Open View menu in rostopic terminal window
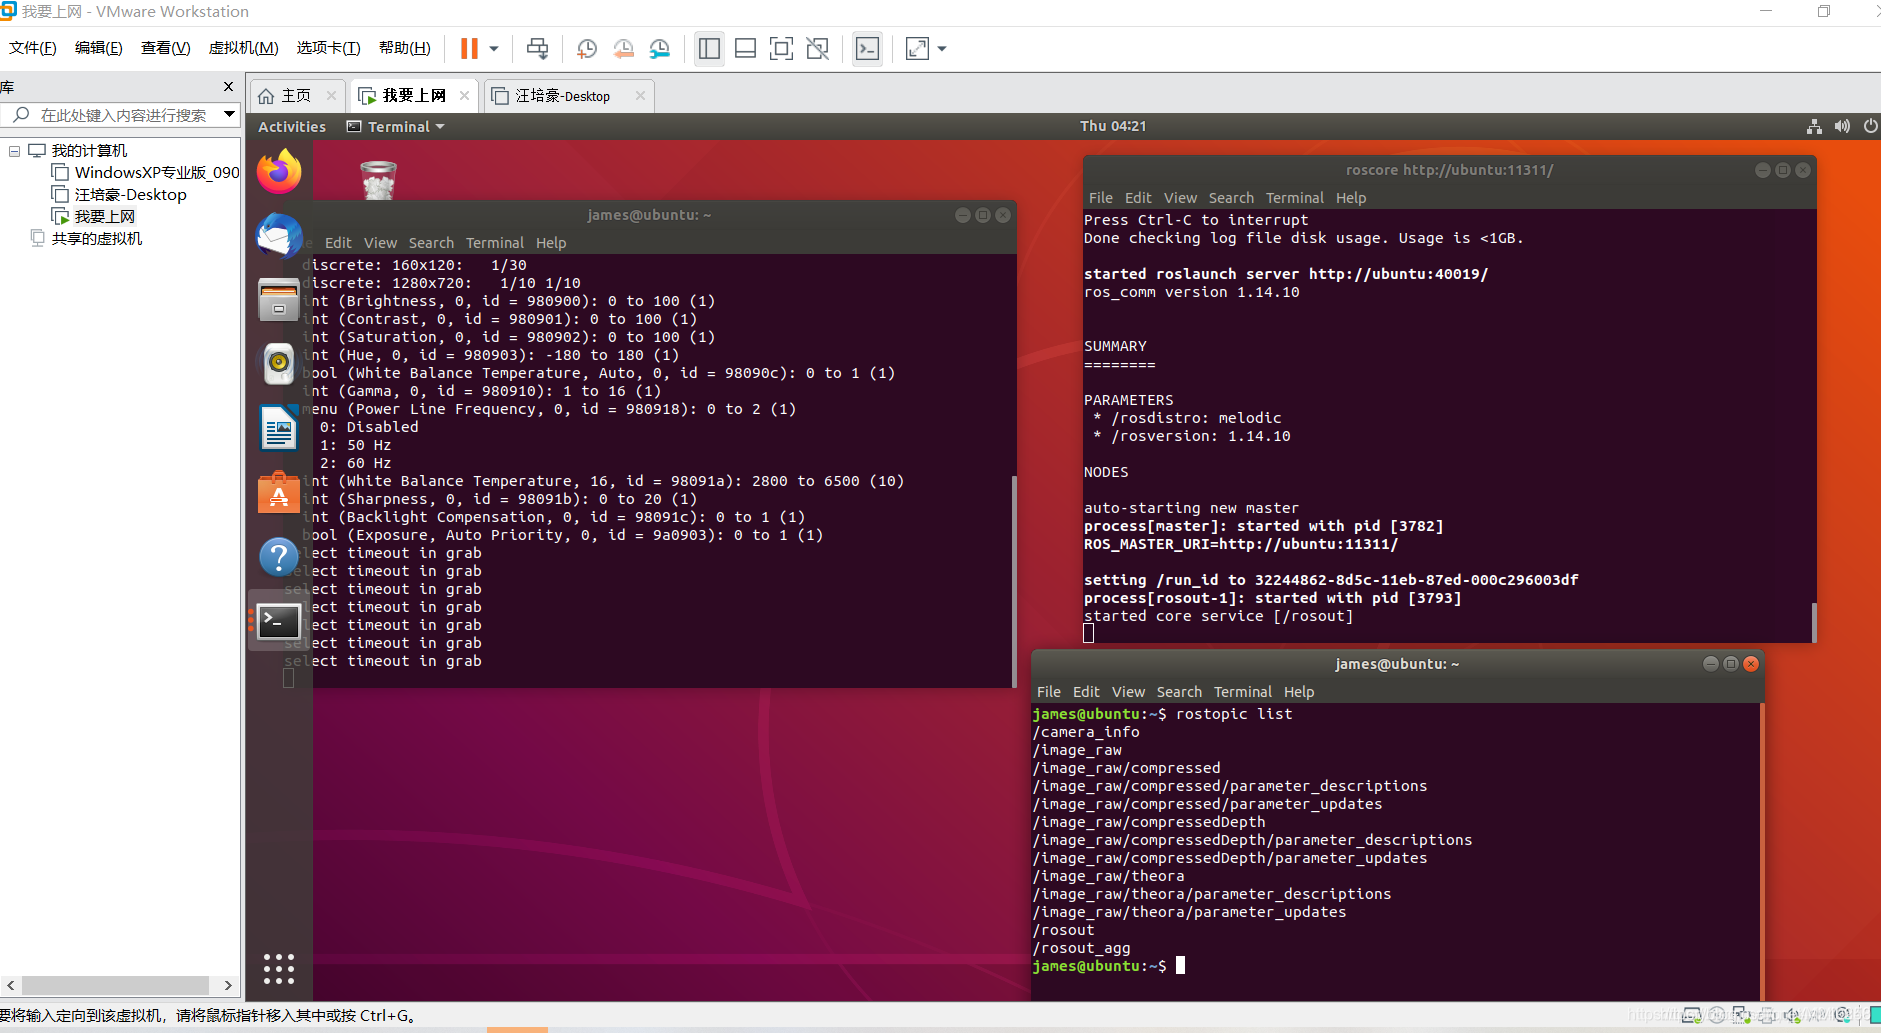This screenshot has width=1881, height=1033. pos(1128,692)
